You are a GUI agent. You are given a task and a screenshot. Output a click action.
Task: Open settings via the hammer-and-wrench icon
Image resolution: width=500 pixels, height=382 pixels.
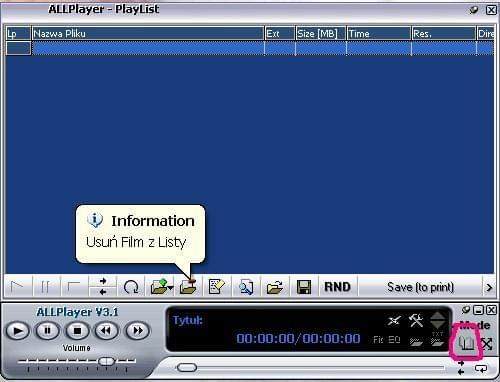point(416,321)
